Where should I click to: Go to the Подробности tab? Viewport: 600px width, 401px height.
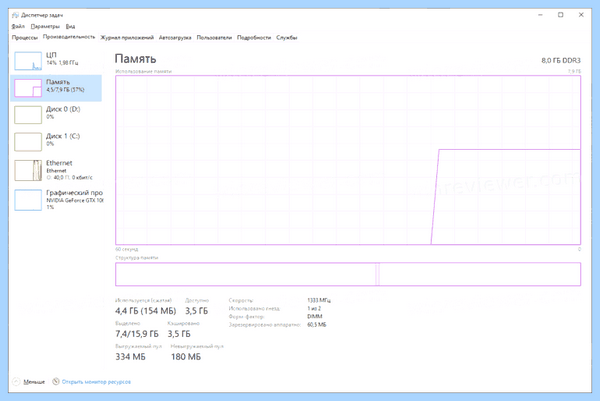pos(254,37)
